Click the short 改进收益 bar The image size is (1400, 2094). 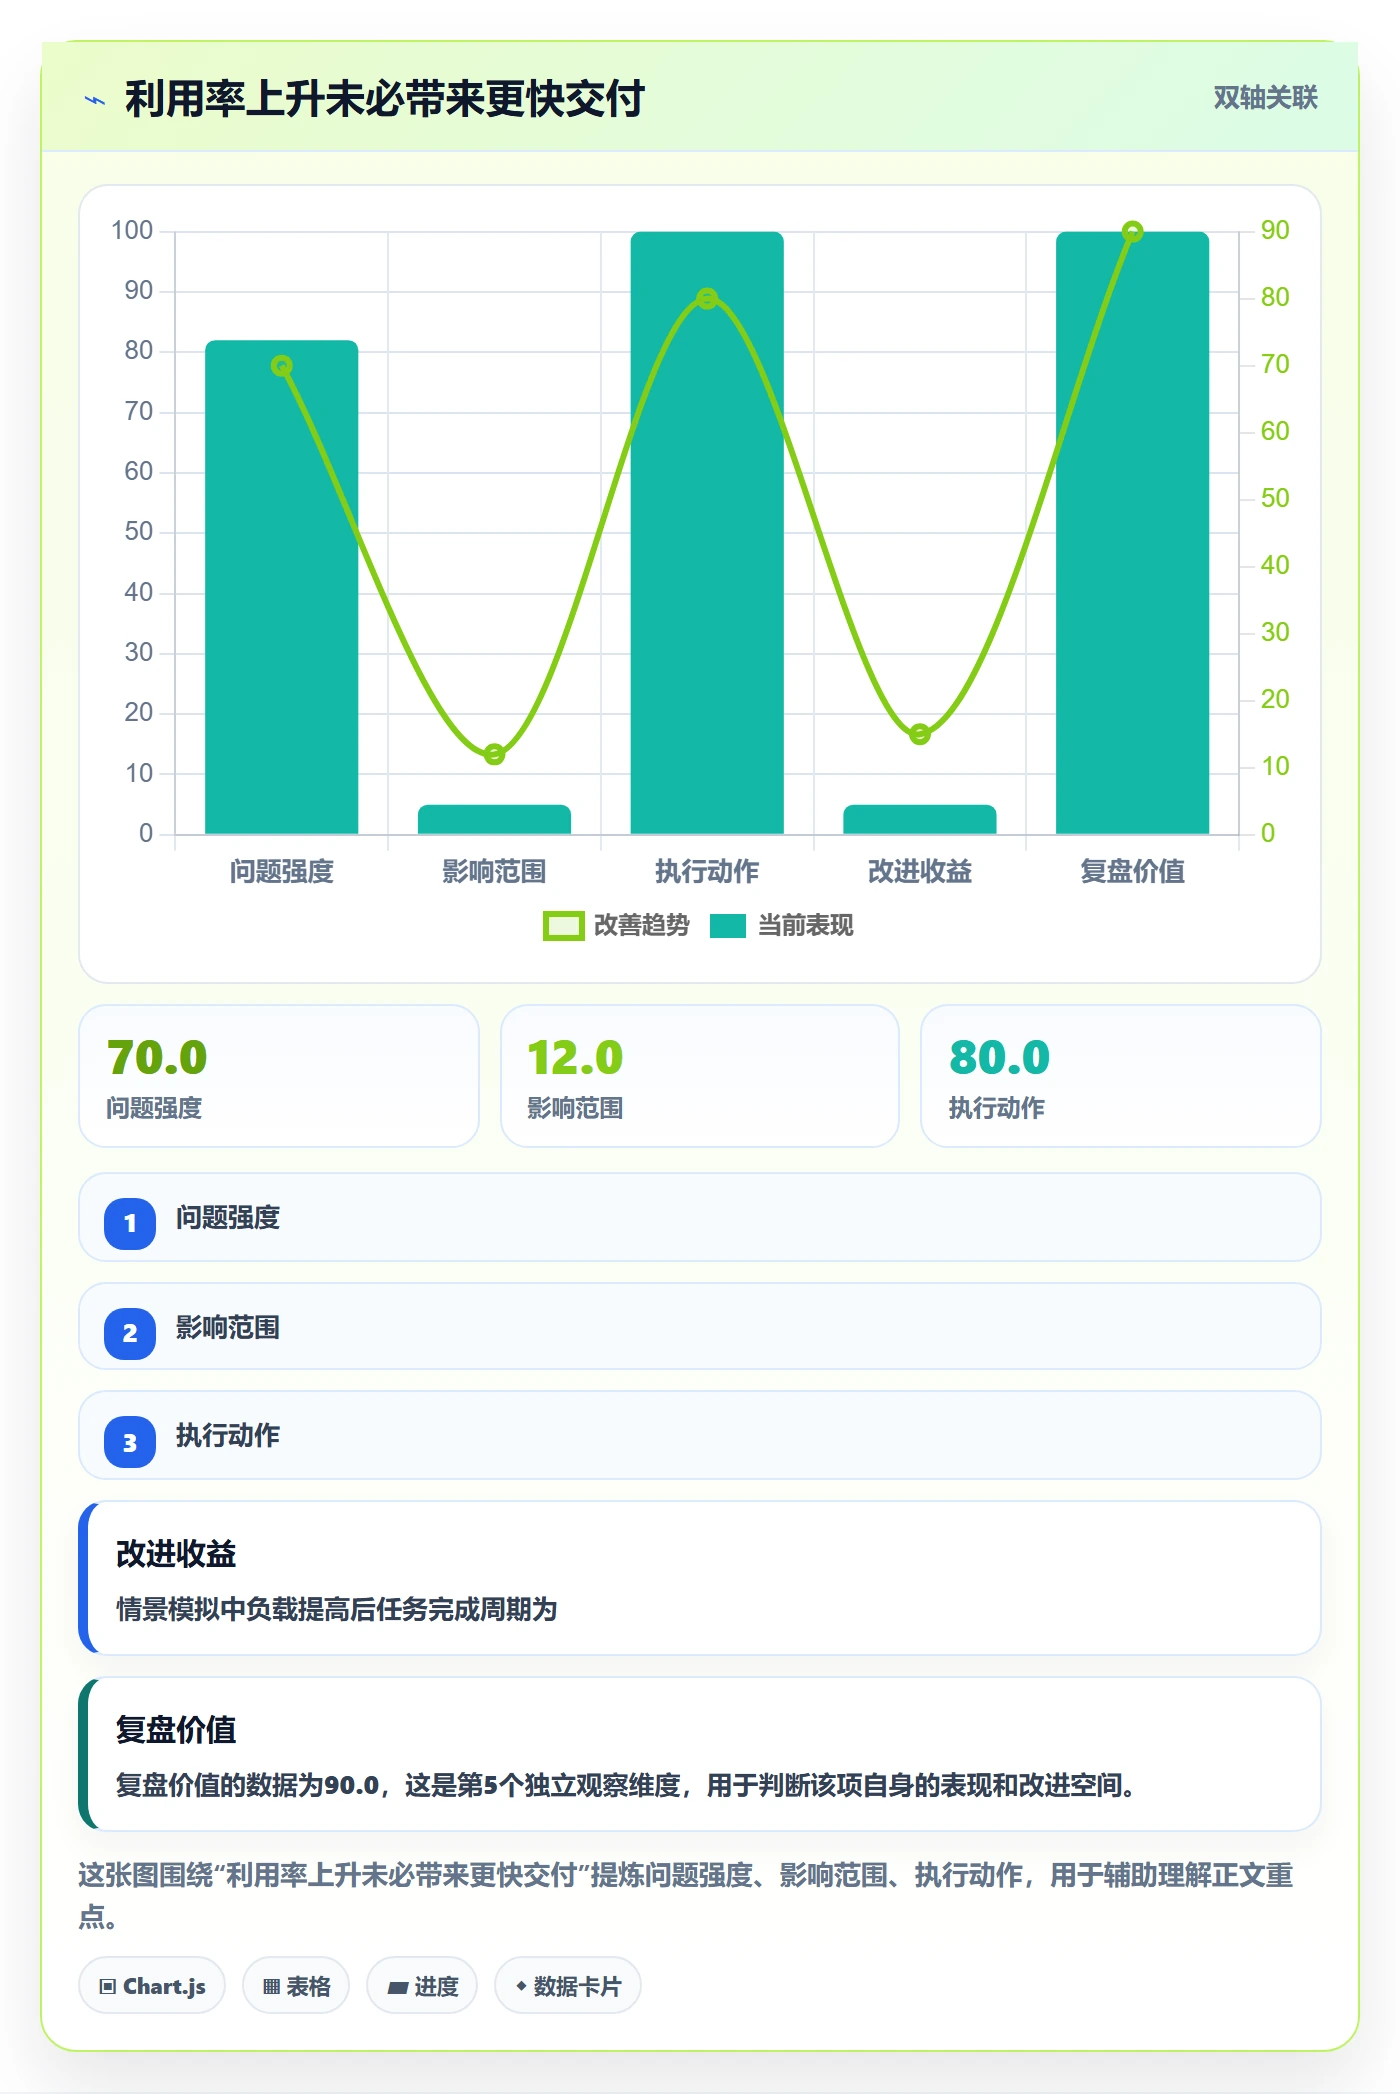[x=920, y=819]
